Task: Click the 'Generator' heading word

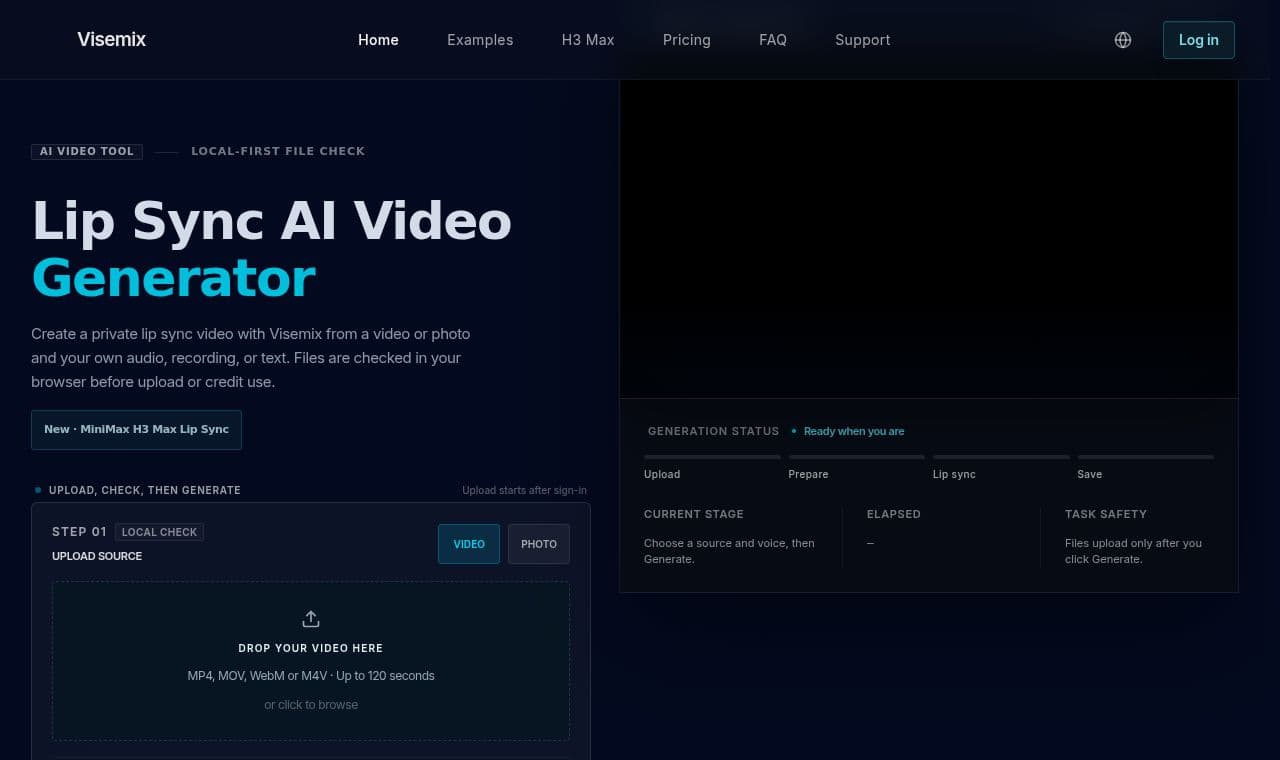Action: pyautogui.click(x=174, y=278)
